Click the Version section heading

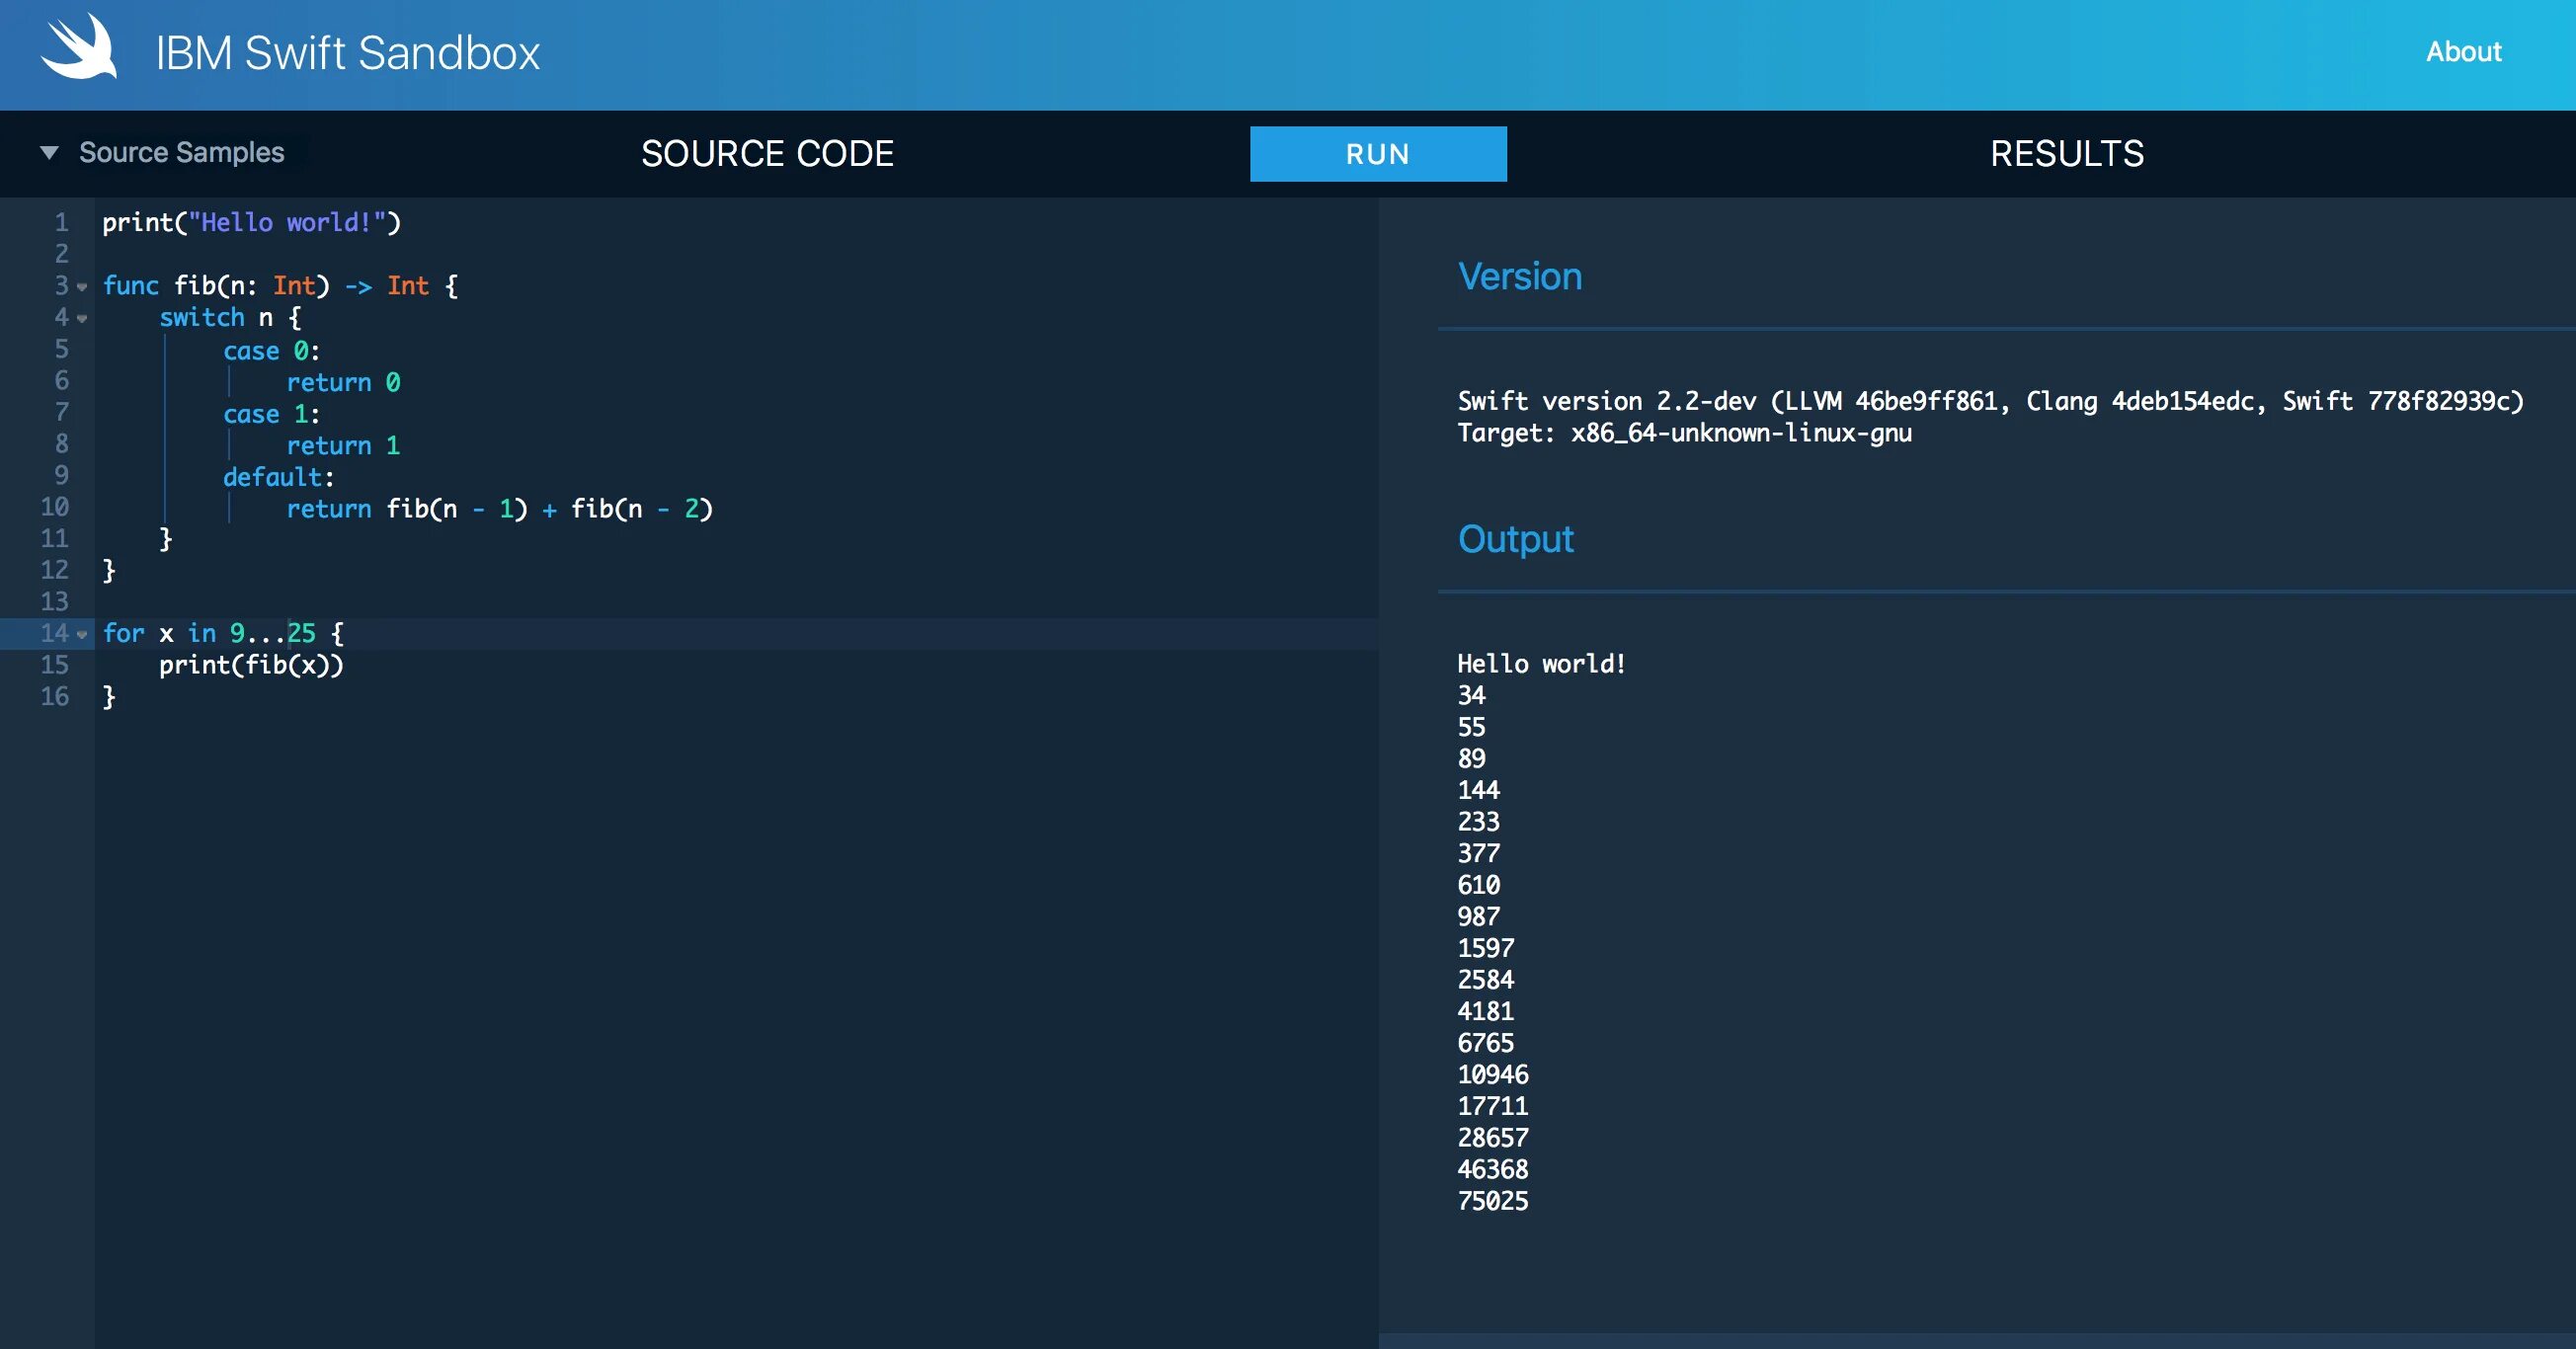tap(1520, 276)
